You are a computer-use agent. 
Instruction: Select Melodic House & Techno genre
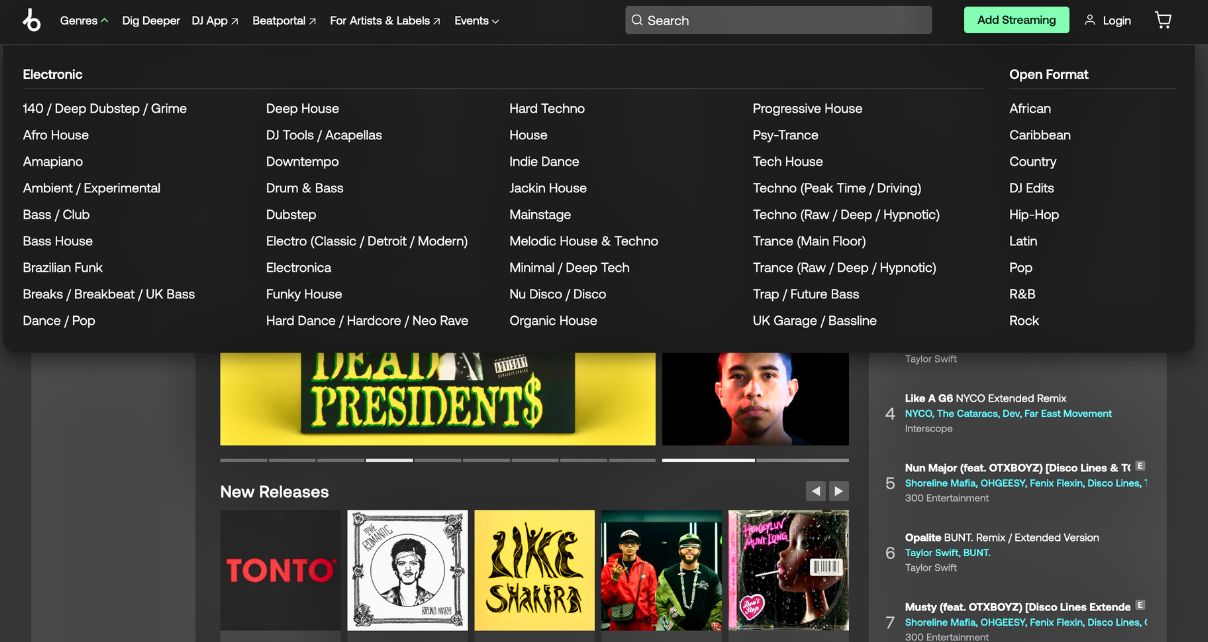pyautogui.click(x=583, y=241)
